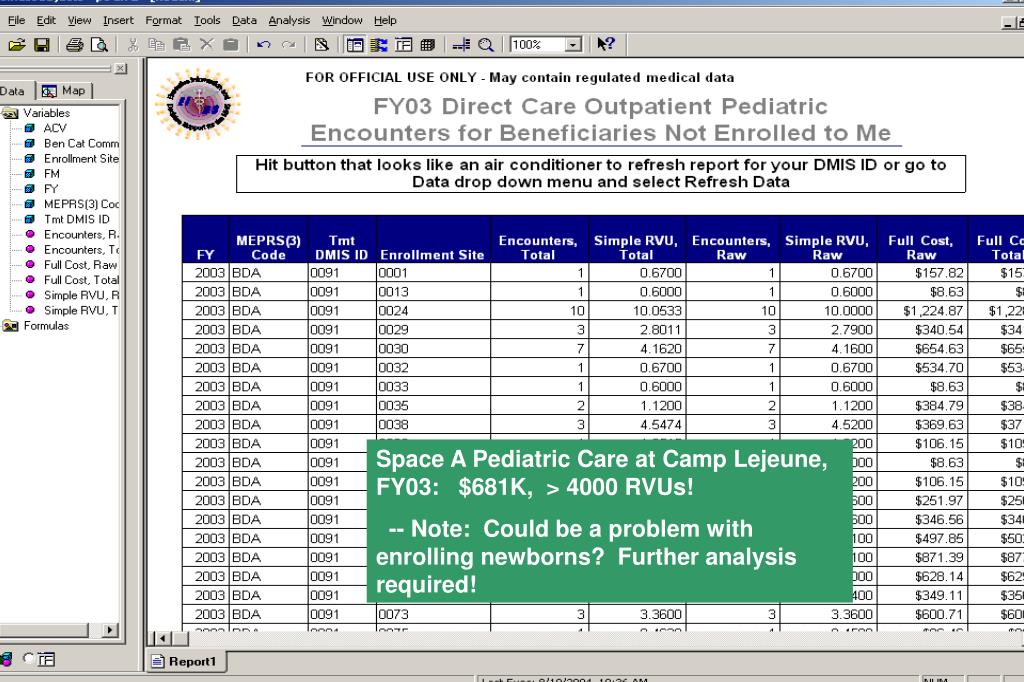Image resolution: width=1024 pixels, height=682 pixels.
Task: Switch to the Map tab
Action: 64,91
